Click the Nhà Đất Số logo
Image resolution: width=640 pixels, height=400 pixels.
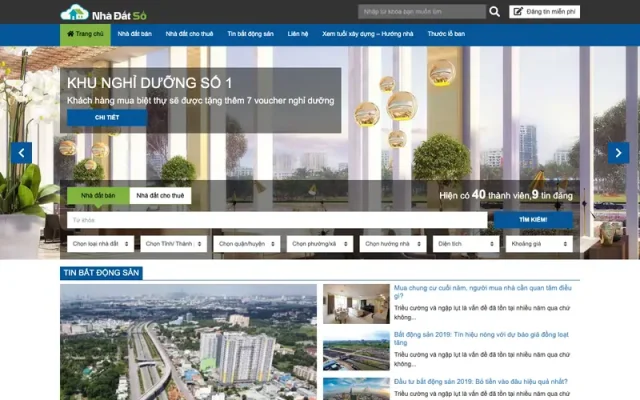click(x=104, y=13)
